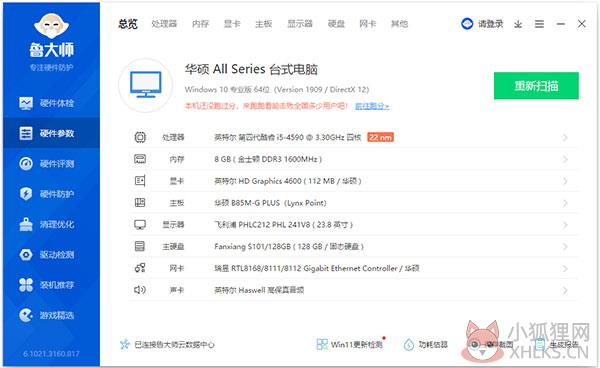Click the 请登录 account avatar icon
Image resolution: width=600 pixels, height=368 pixels.
point(467,24)
